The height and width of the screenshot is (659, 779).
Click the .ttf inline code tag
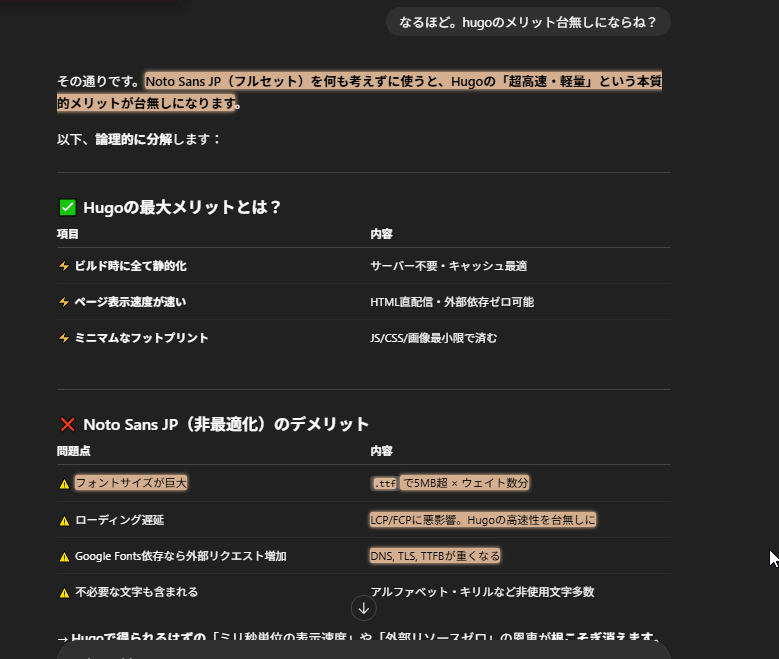pos(384,484)
